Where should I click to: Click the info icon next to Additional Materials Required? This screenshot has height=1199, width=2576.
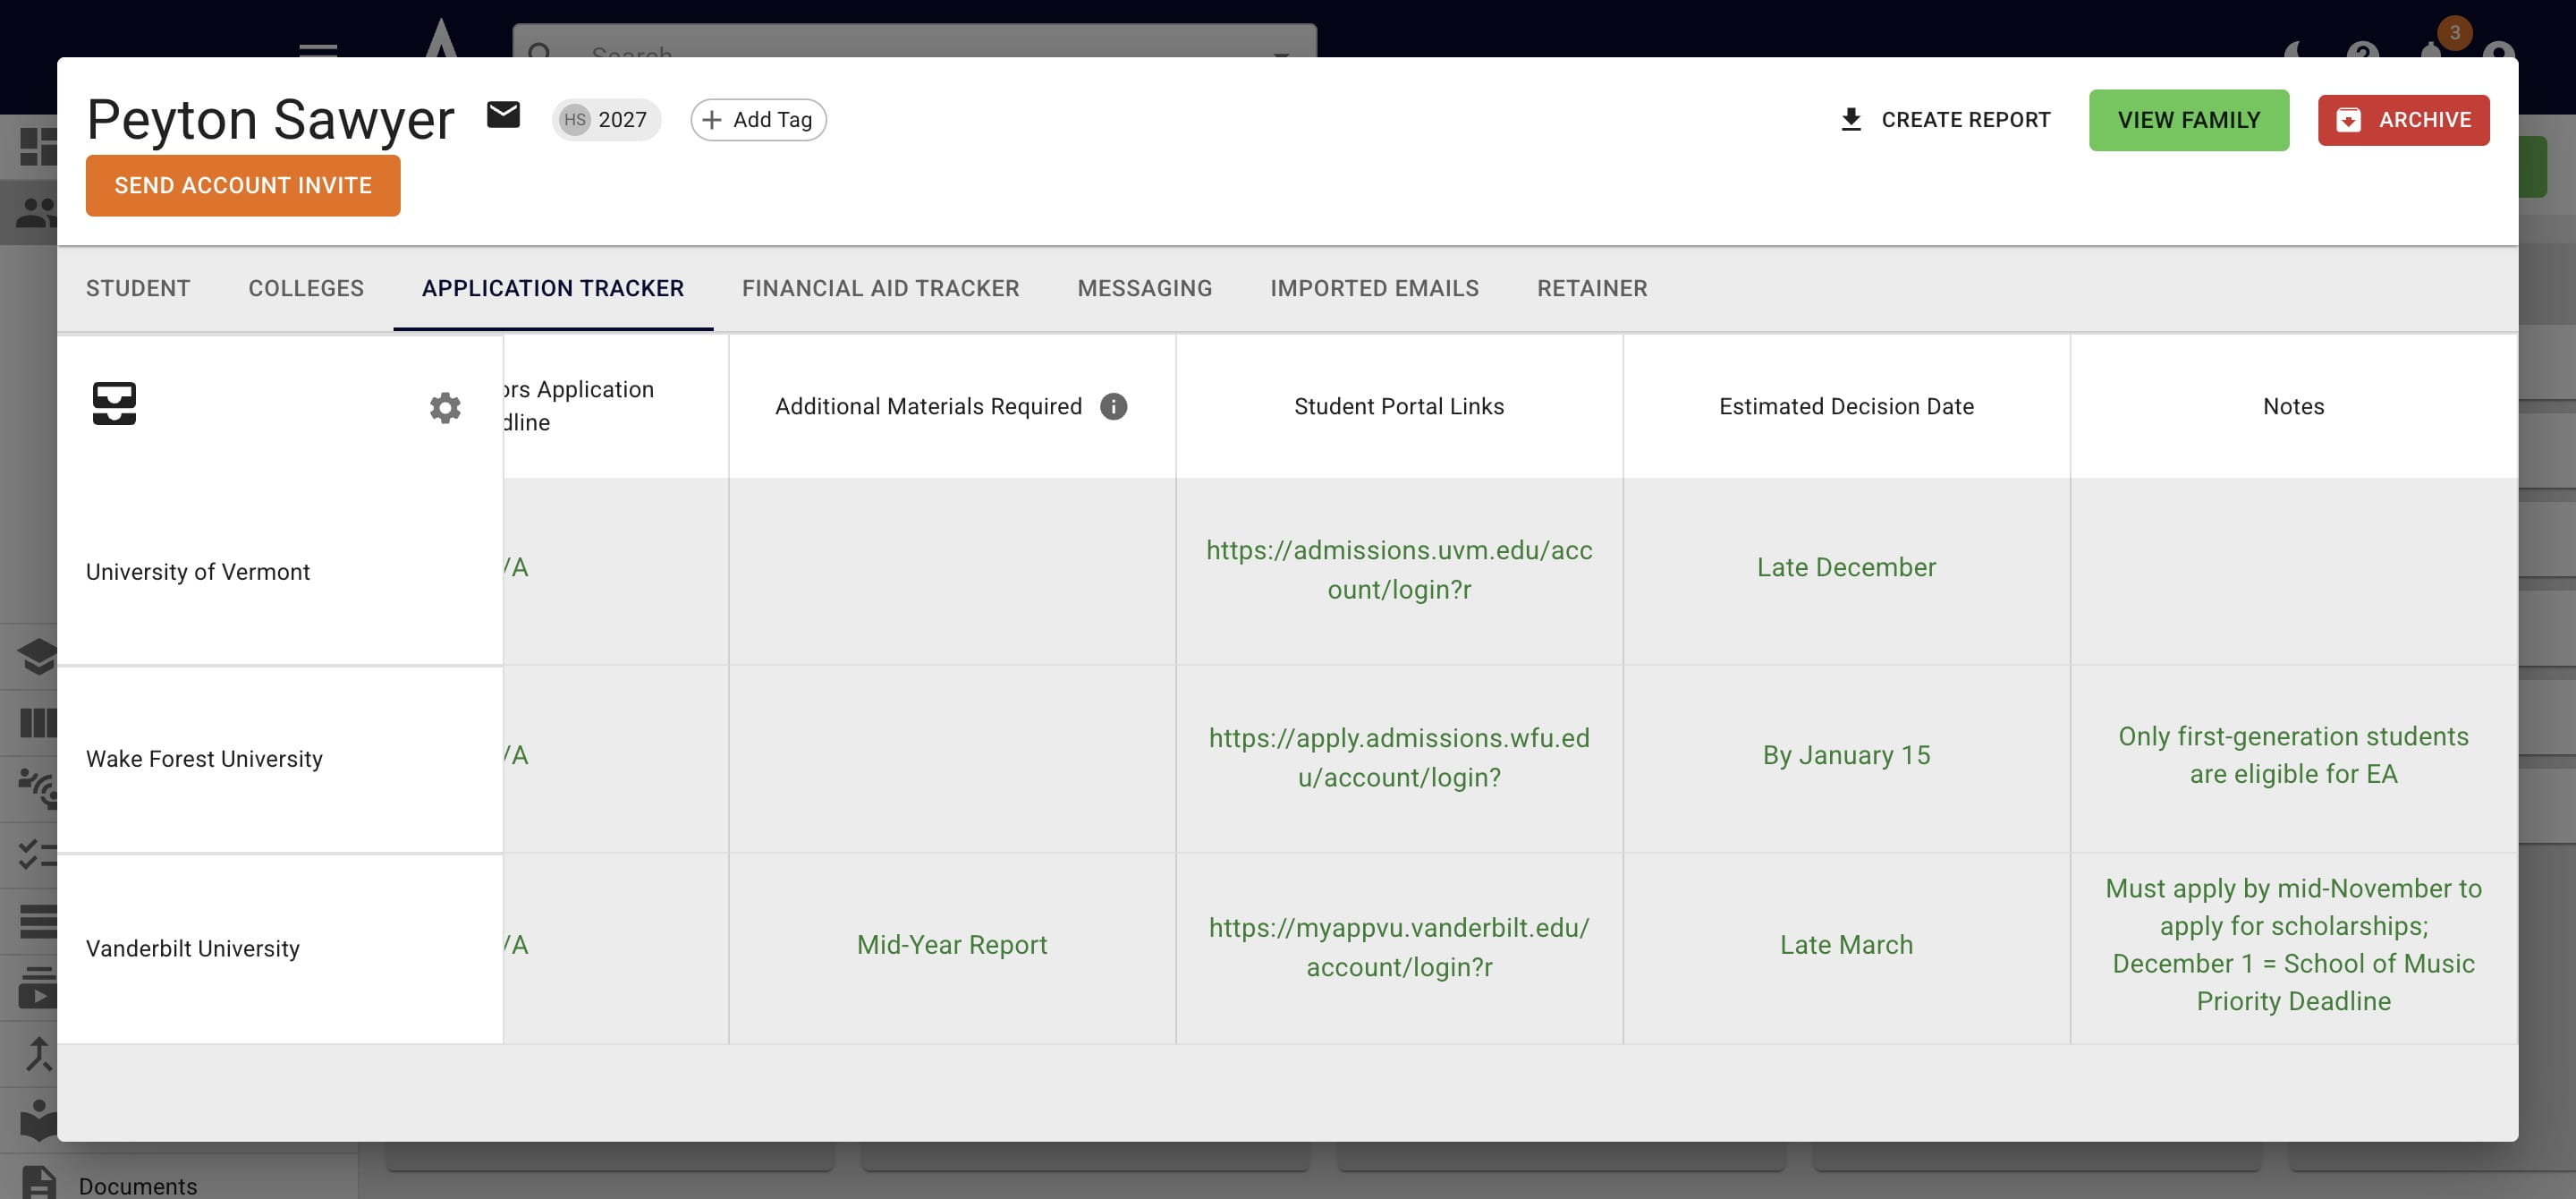[1113, 406]
